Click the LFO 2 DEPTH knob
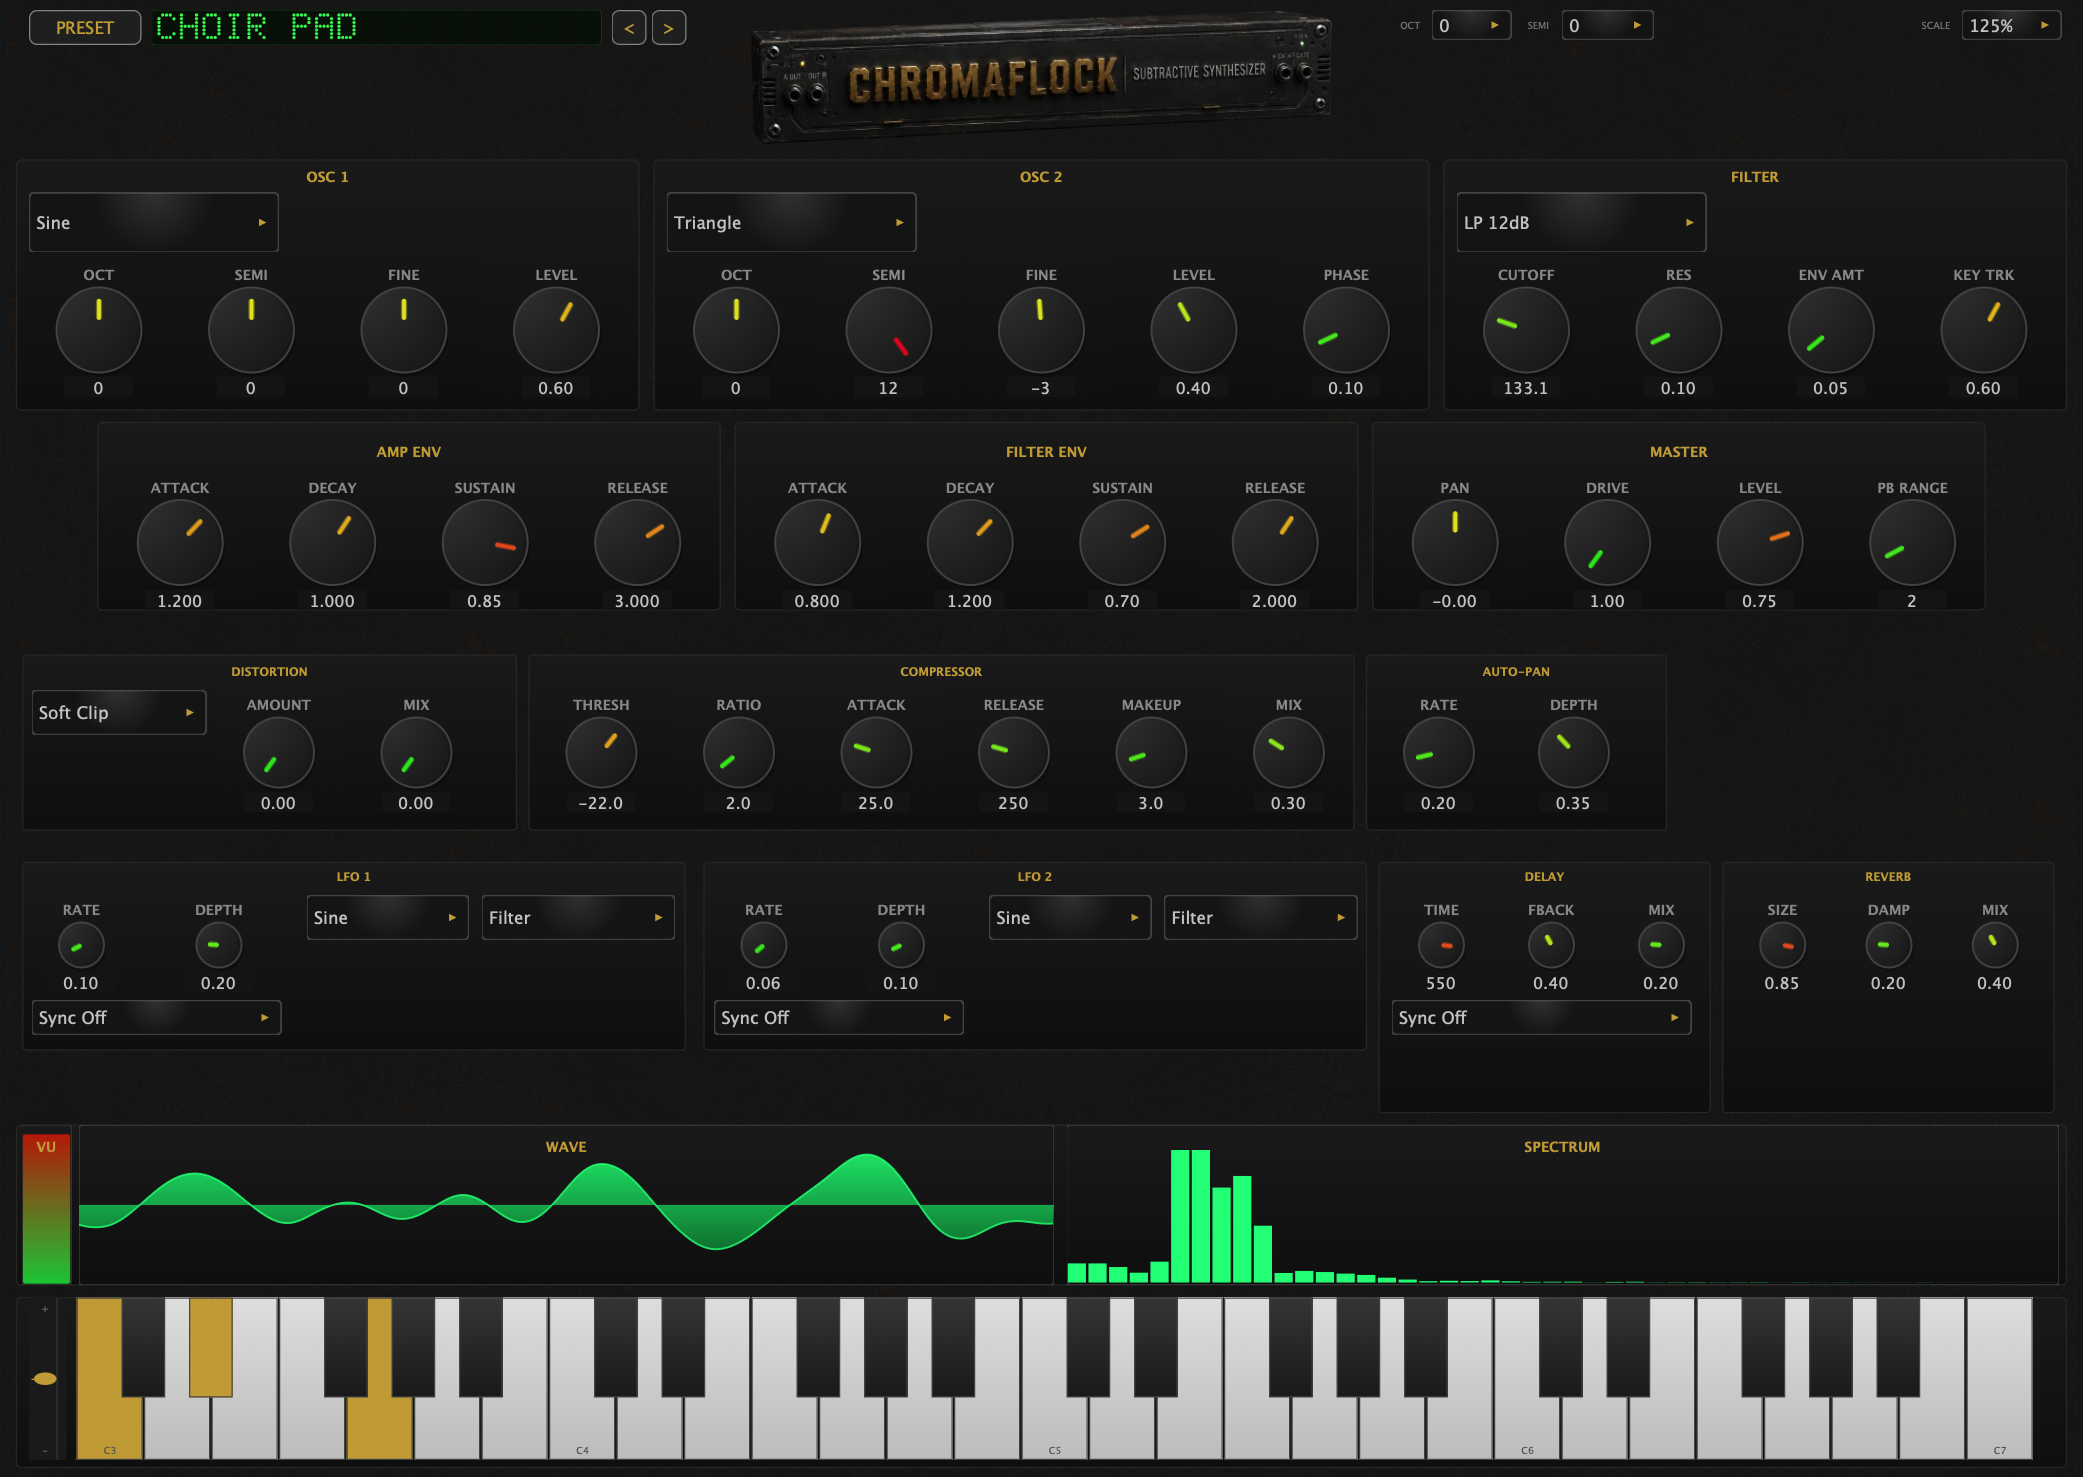 click(x=901, y=945)
